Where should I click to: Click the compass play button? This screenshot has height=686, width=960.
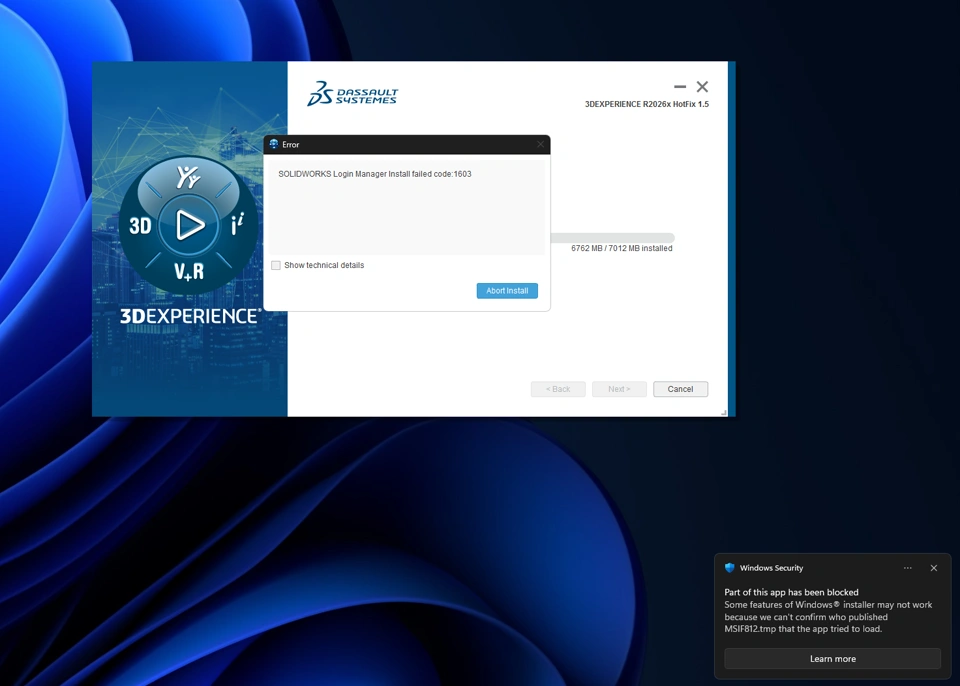[x=189, y=225]
